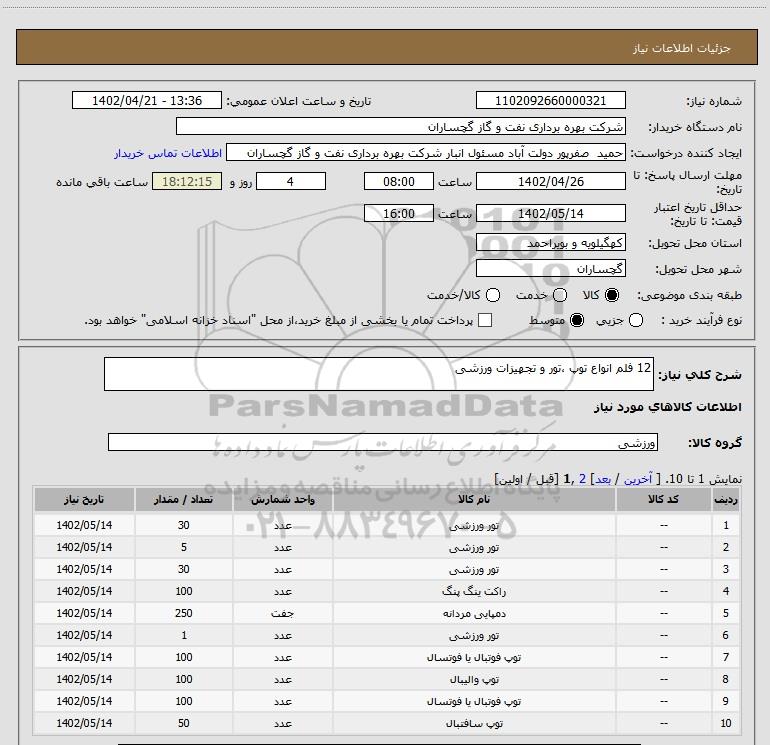
Task: Click the general description text area
Action: (379, 374)
